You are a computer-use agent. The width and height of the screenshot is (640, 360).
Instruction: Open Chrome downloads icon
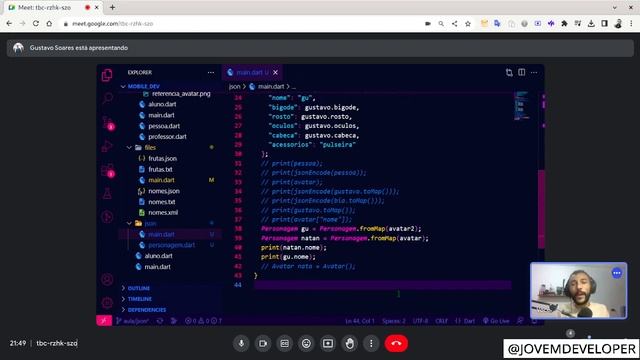pyautogui.click(x=591, y=24)
